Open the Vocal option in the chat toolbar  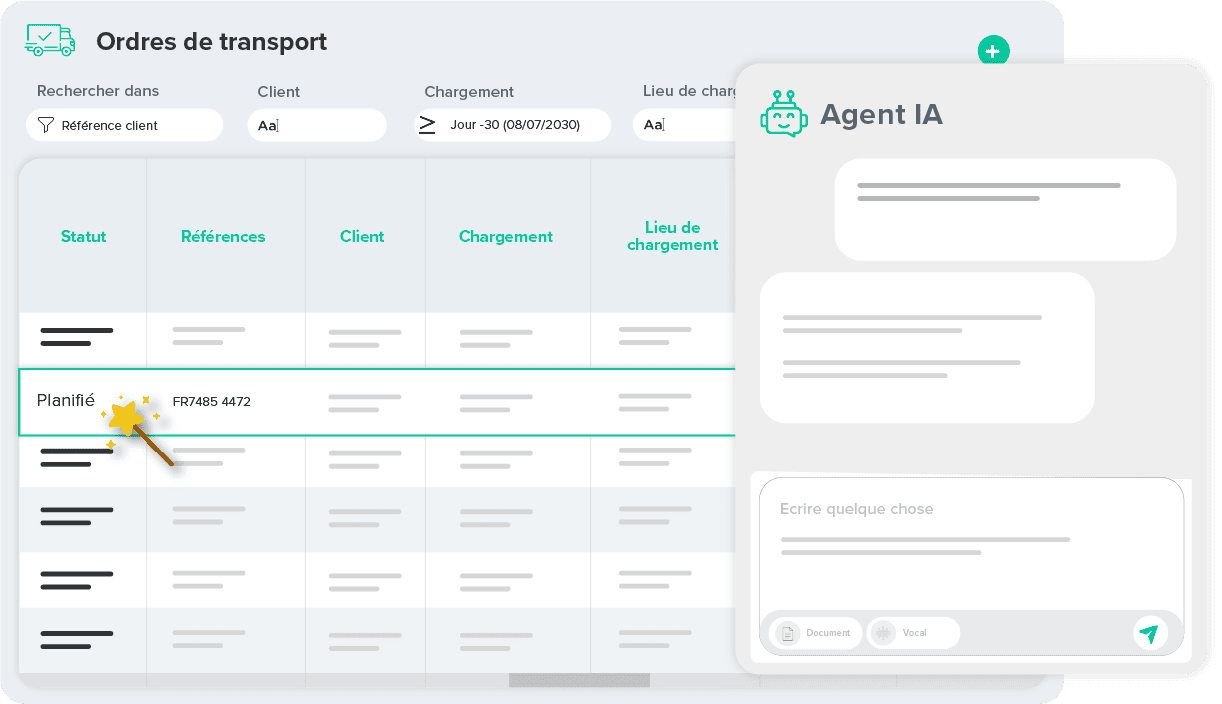[x=912, y=633]
